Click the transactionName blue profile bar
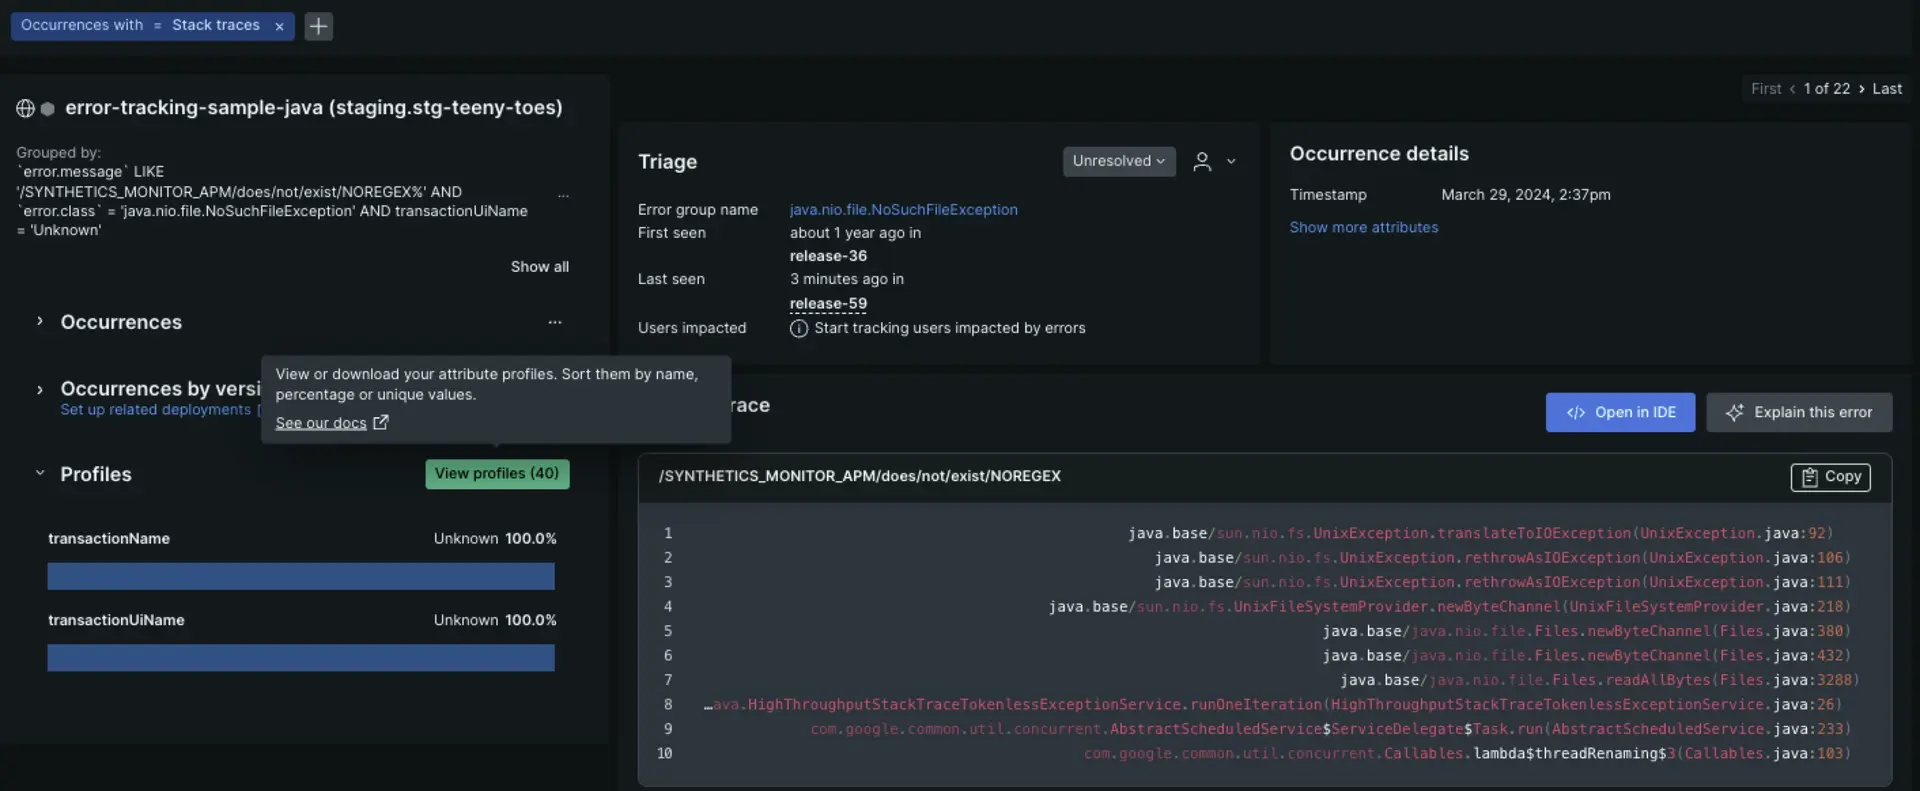 point(300,576)
